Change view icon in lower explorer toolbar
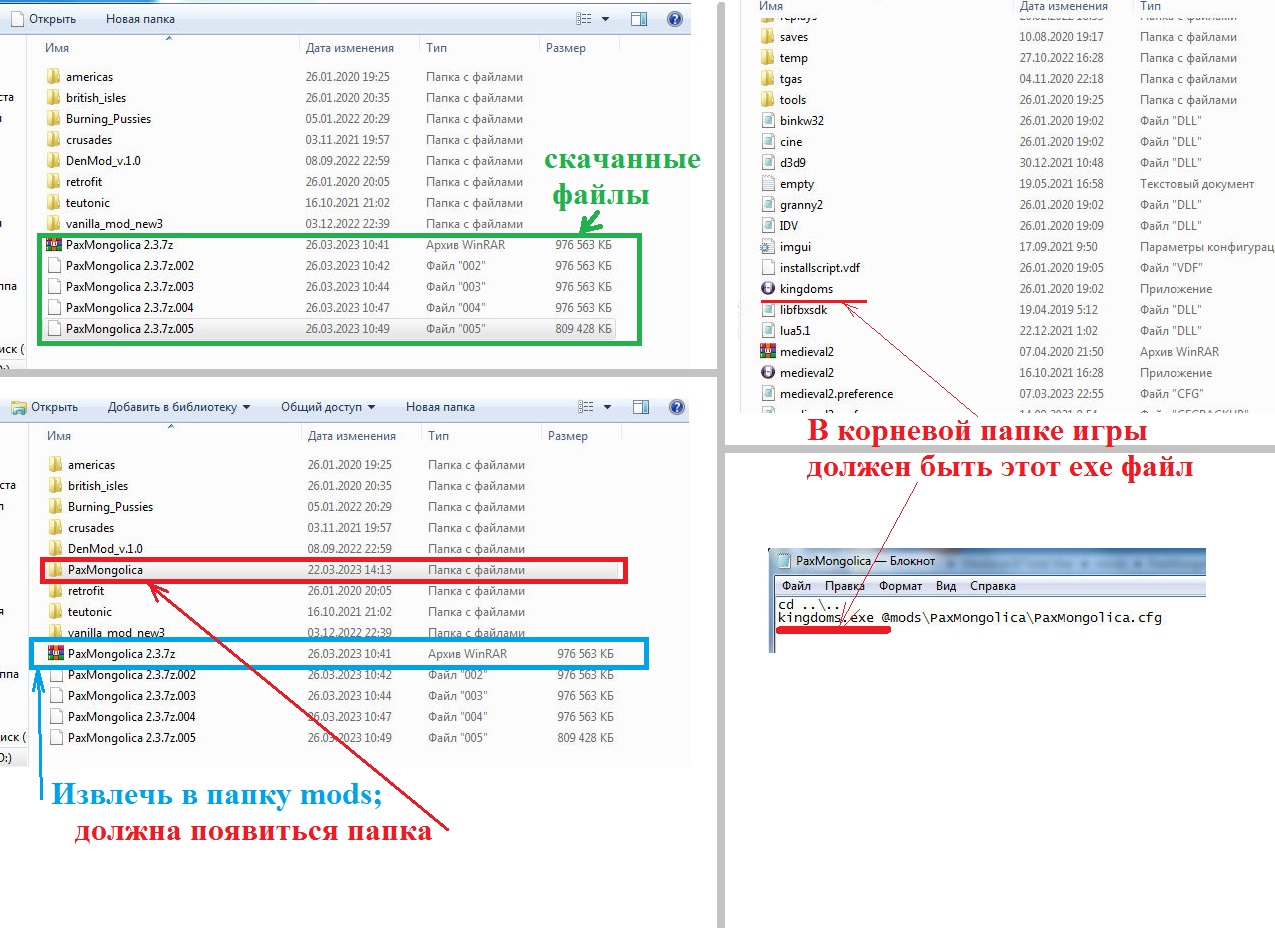Image resolution: width=1275 pixels, height=928 pixels. (587, 407)
